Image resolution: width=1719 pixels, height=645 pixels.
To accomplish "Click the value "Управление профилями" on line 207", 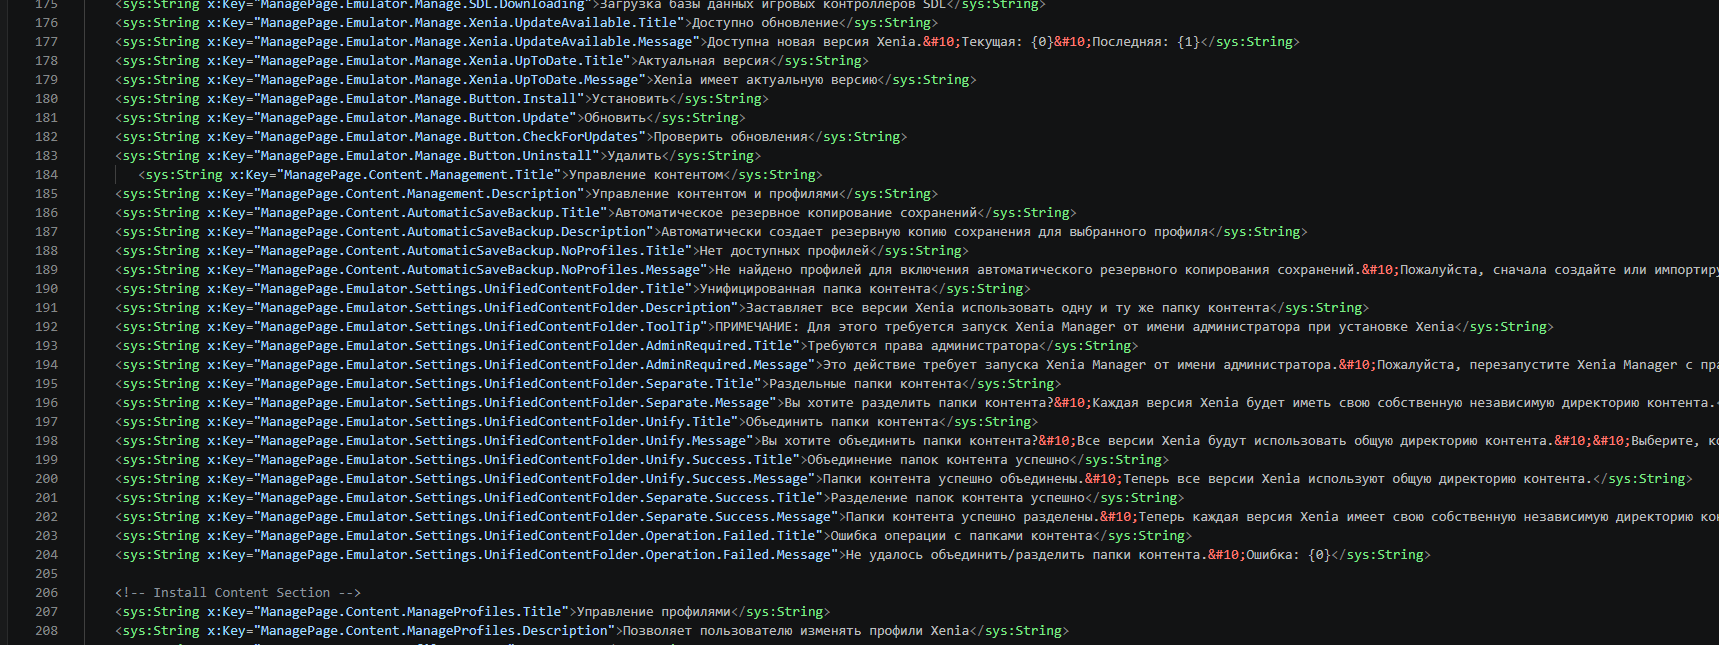I will [653, 611].
